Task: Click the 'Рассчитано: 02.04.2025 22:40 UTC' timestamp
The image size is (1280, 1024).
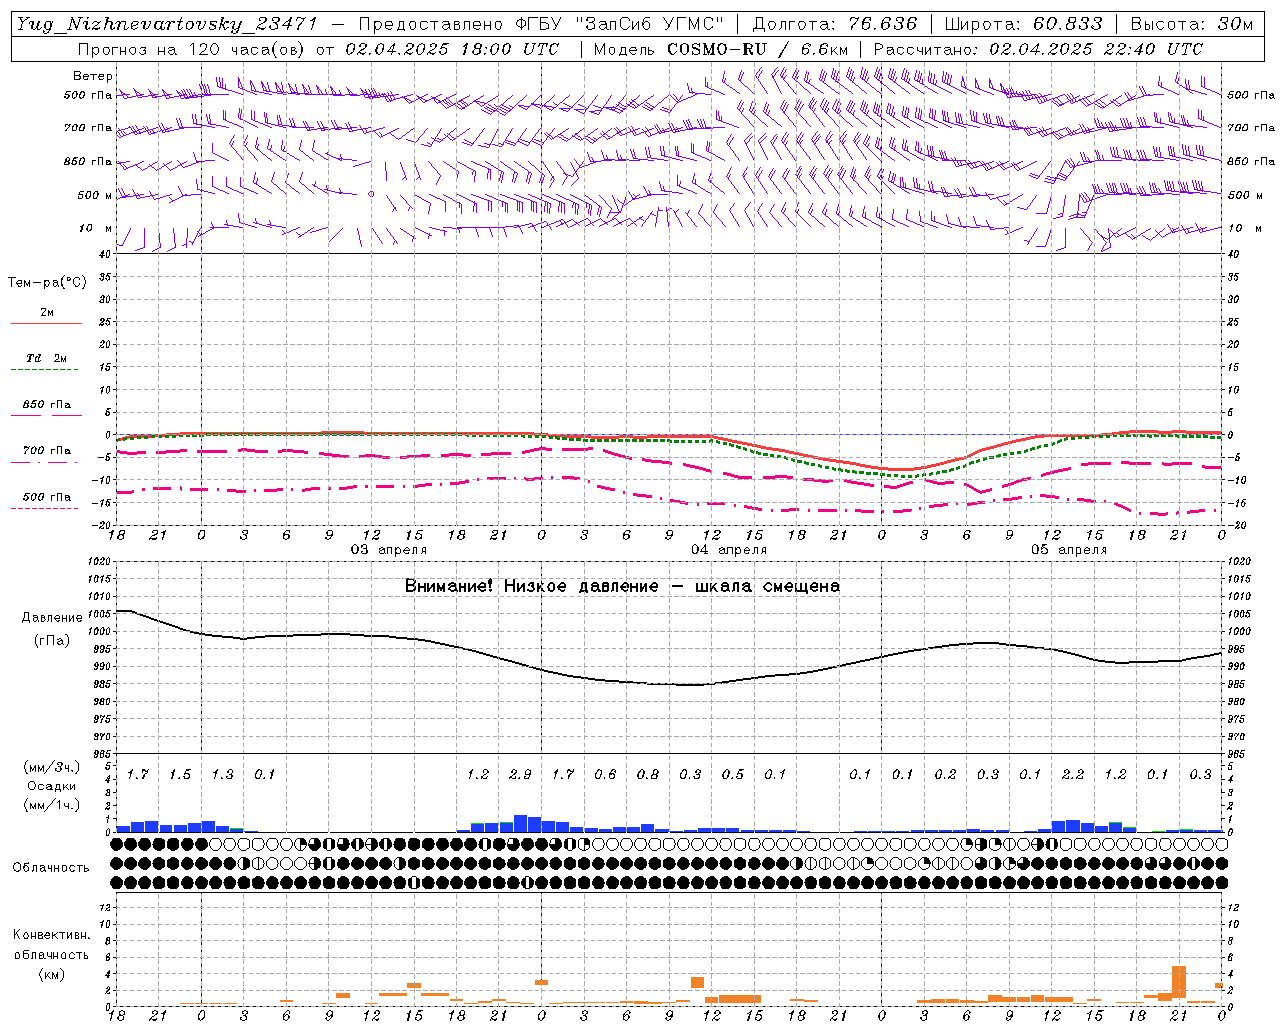Action: 1038,49
